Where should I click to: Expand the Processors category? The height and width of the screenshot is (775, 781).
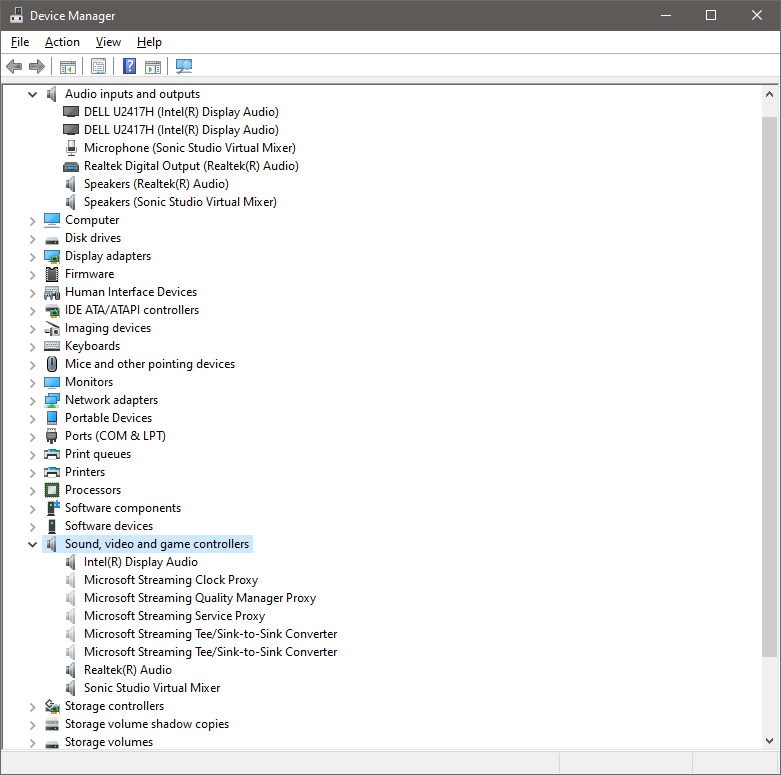click(x=32, y=491)
